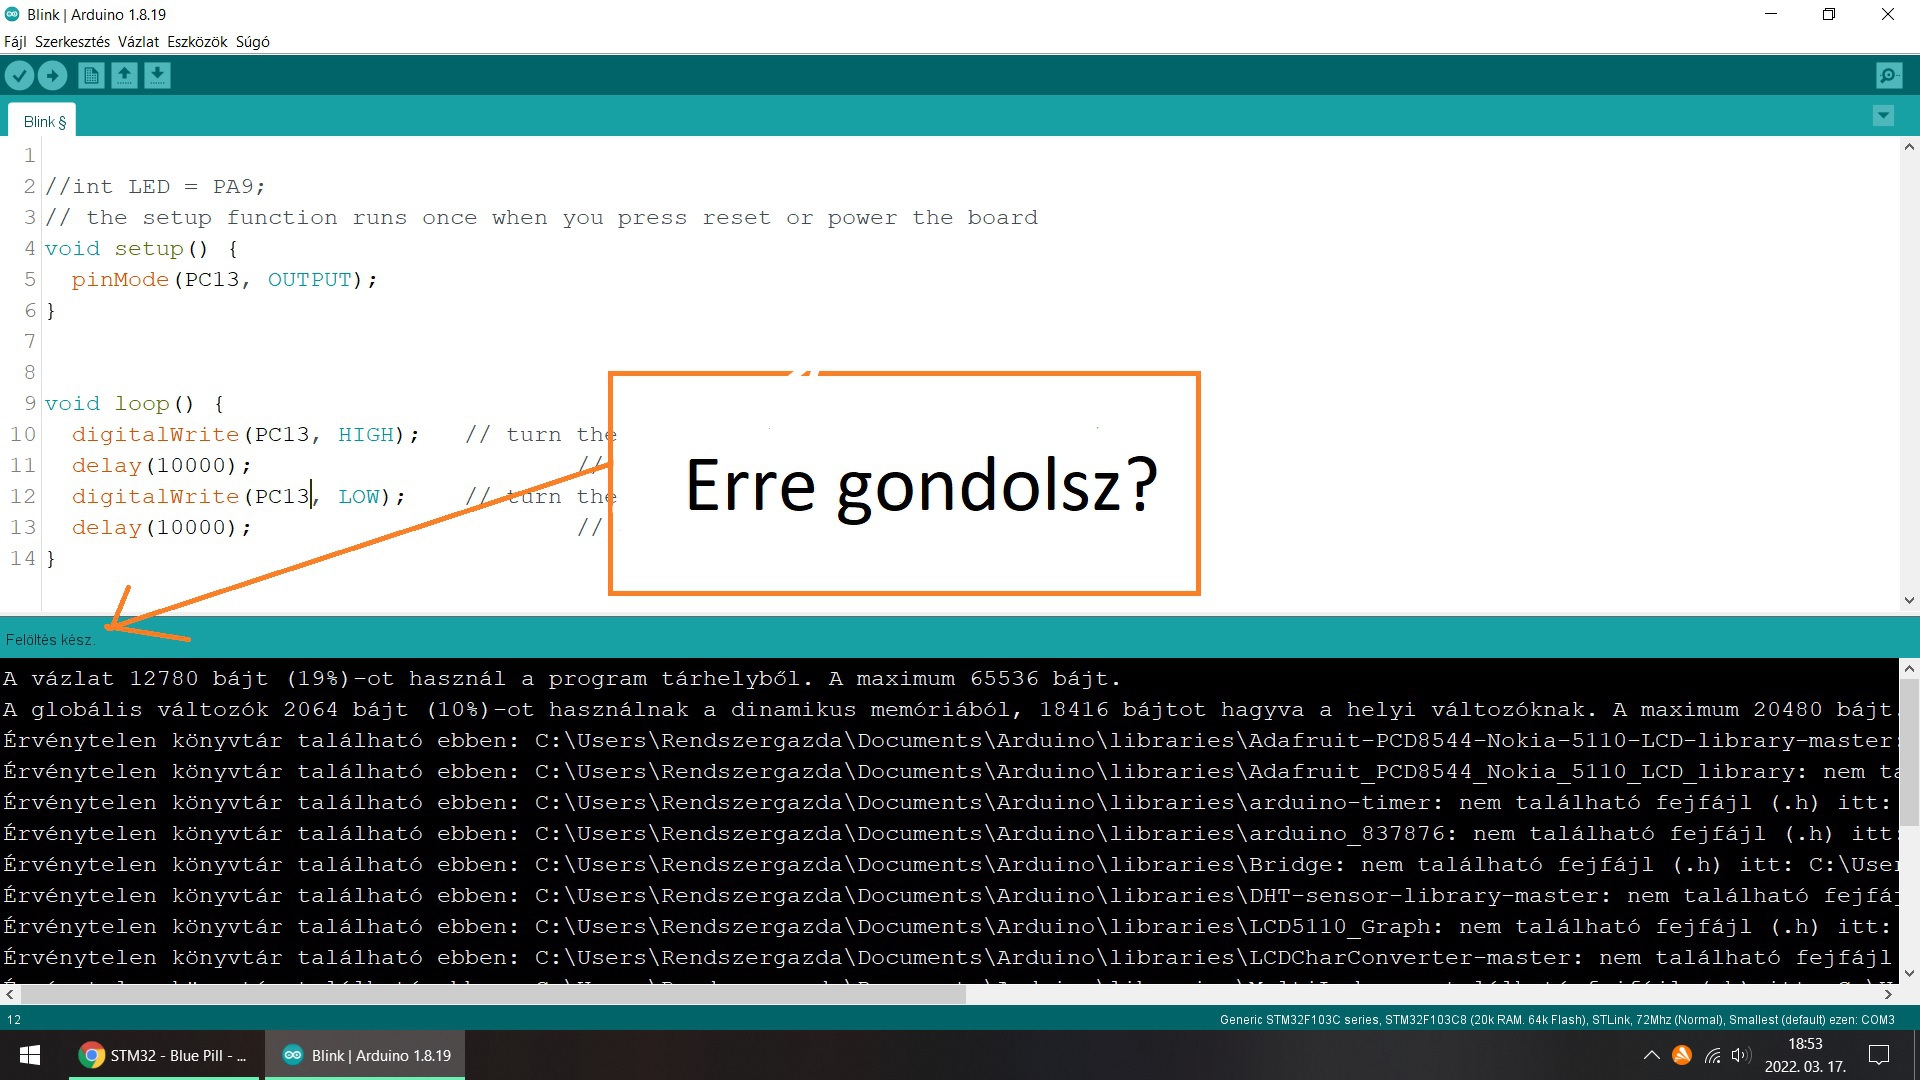Click the Save sketch icon

tap(157, 76)
